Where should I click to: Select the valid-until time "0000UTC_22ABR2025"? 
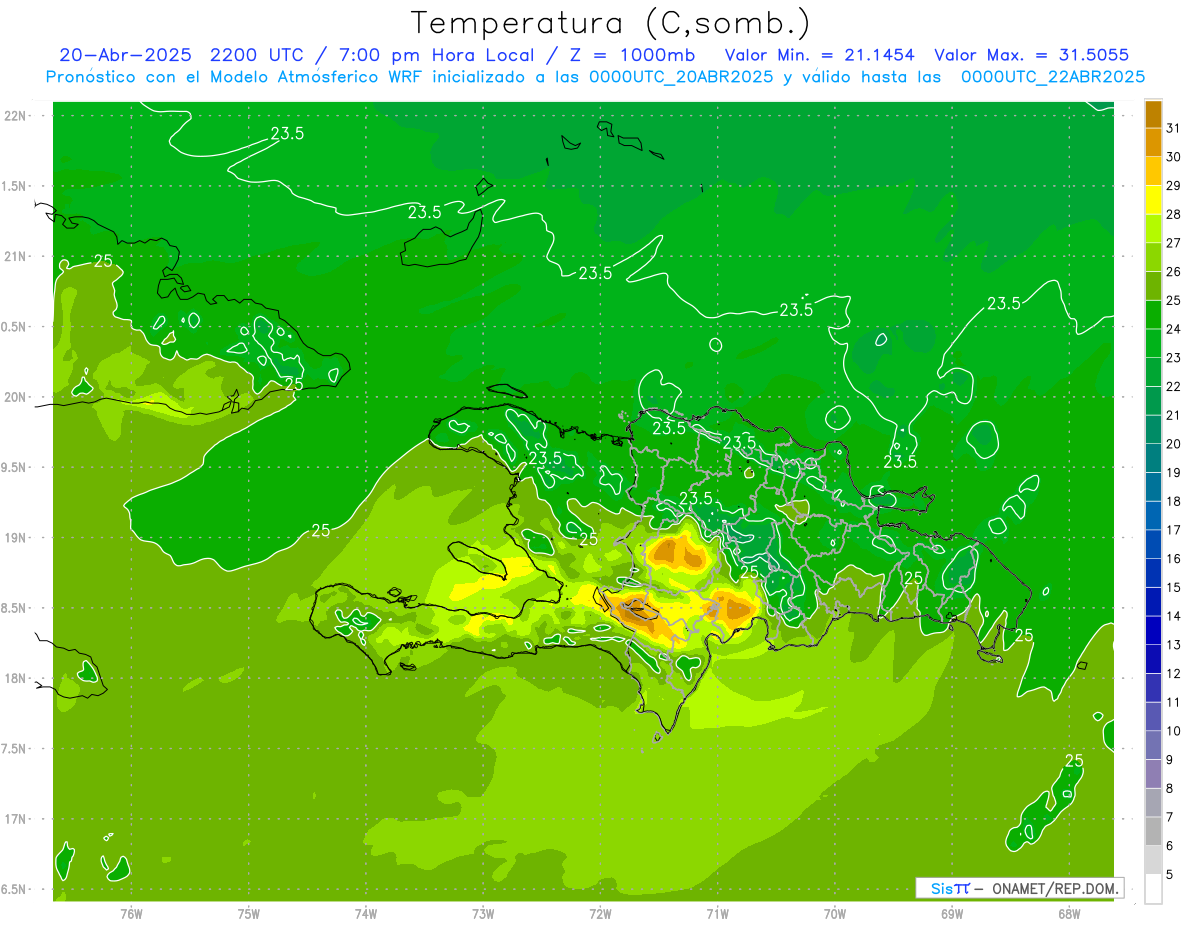click(1052, 77)
